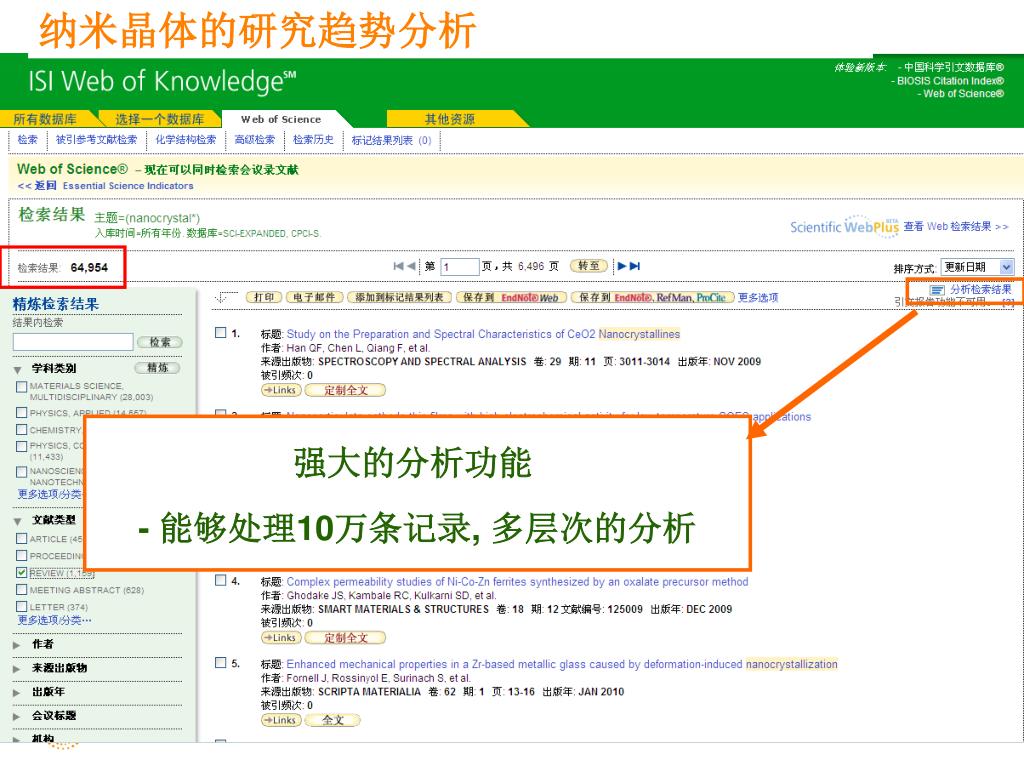Open Links for the Zr-based metallic glass record

tap(281, 720)
